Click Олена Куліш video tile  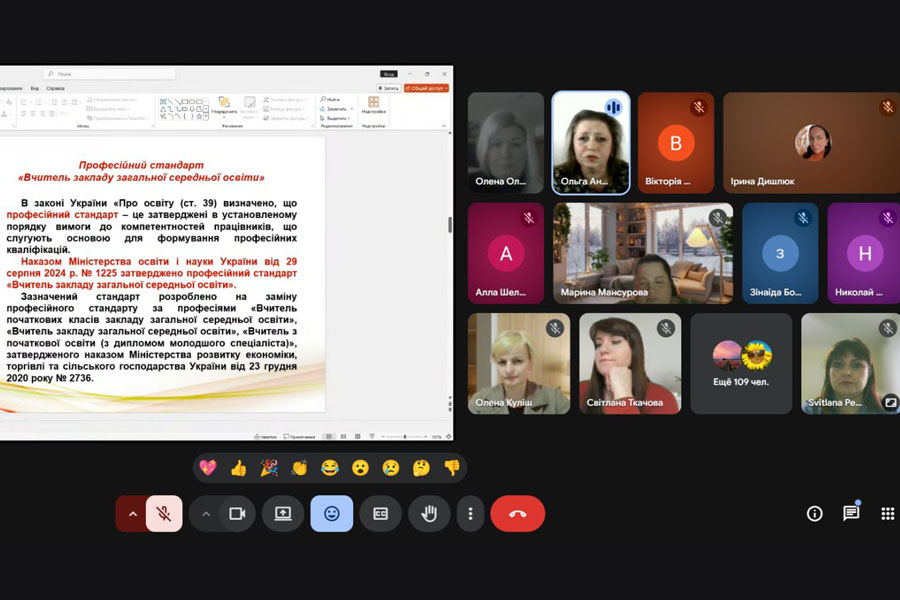tap(519, 363)
